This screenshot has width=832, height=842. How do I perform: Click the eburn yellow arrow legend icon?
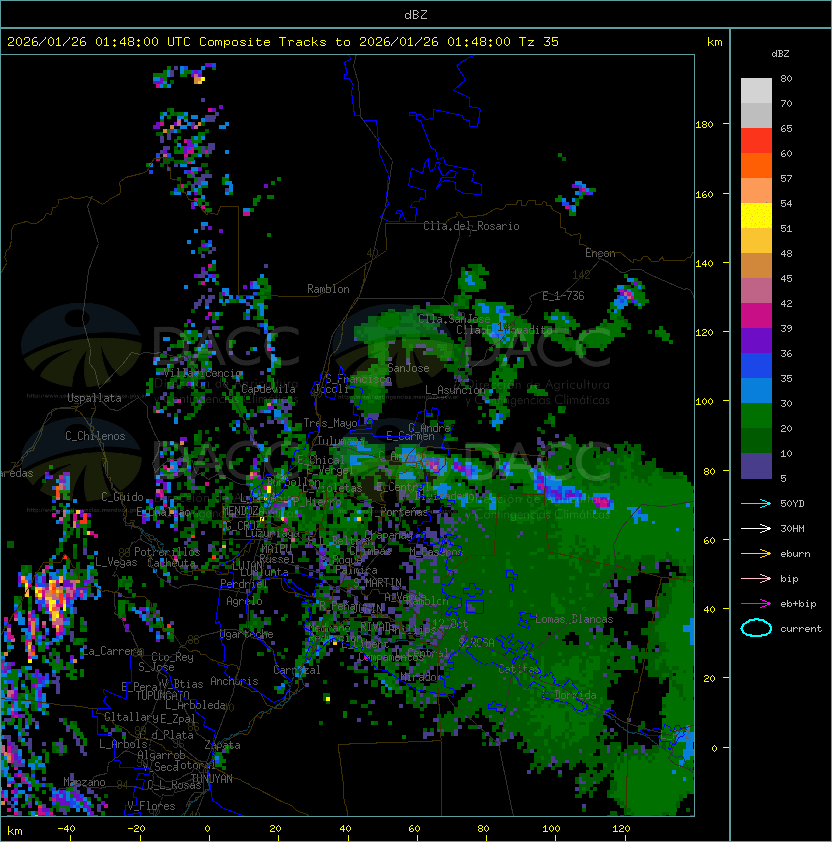point(756,553)
